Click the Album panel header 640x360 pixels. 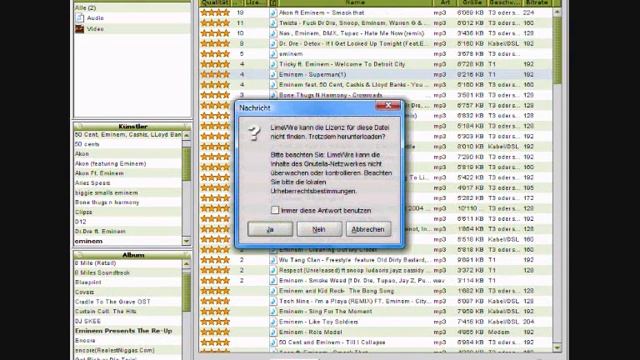point(132,255)
